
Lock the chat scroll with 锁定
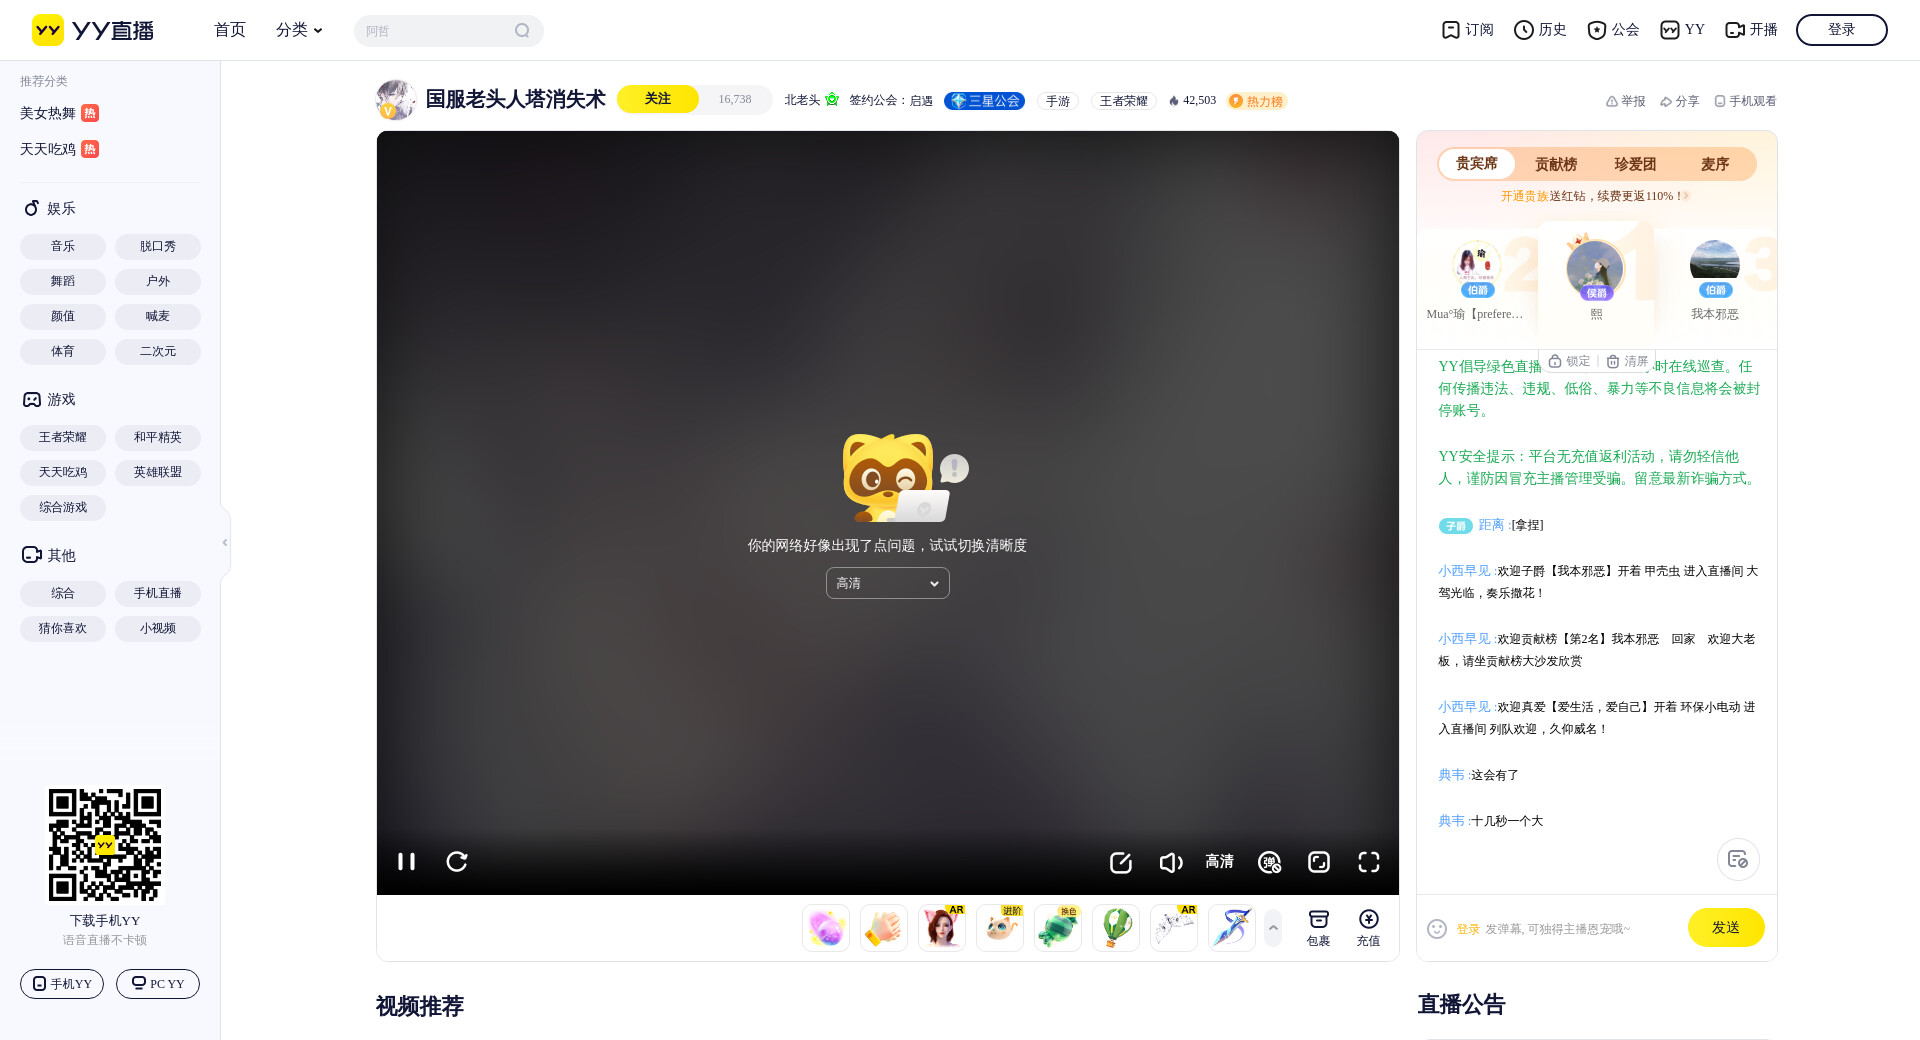point(1569,361)
